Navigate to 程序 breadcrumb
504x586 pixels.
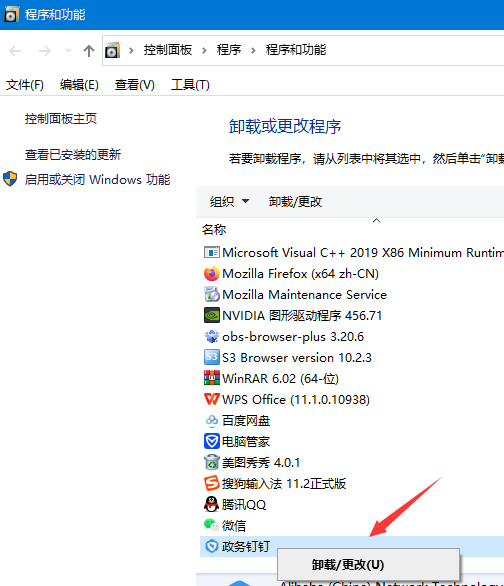(229, 50)
